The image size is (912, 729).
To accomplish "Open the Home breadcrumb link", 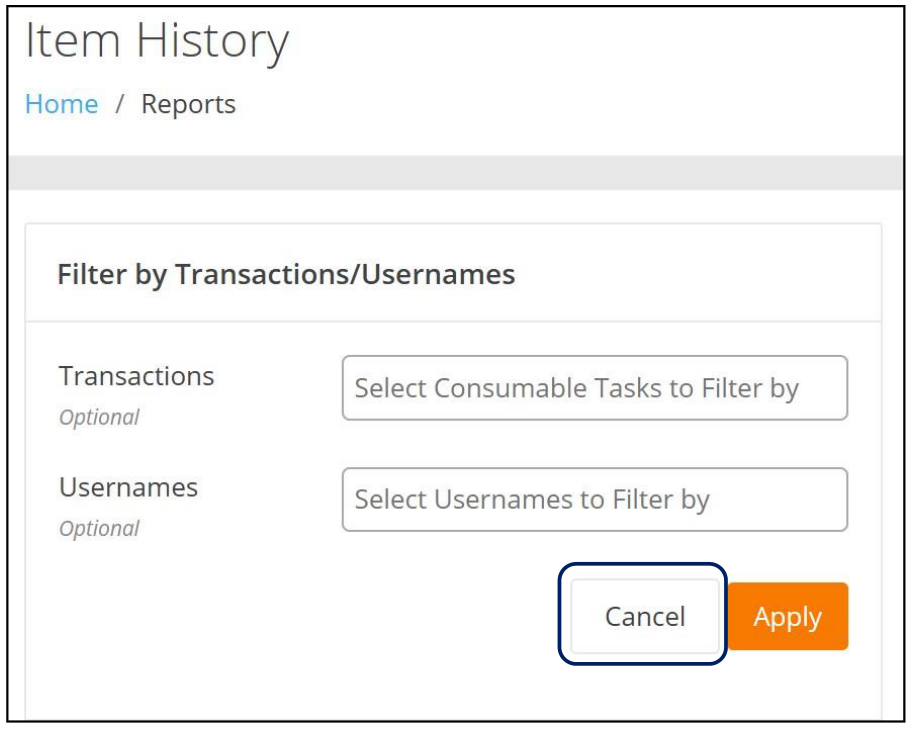I will pos(62,105).
